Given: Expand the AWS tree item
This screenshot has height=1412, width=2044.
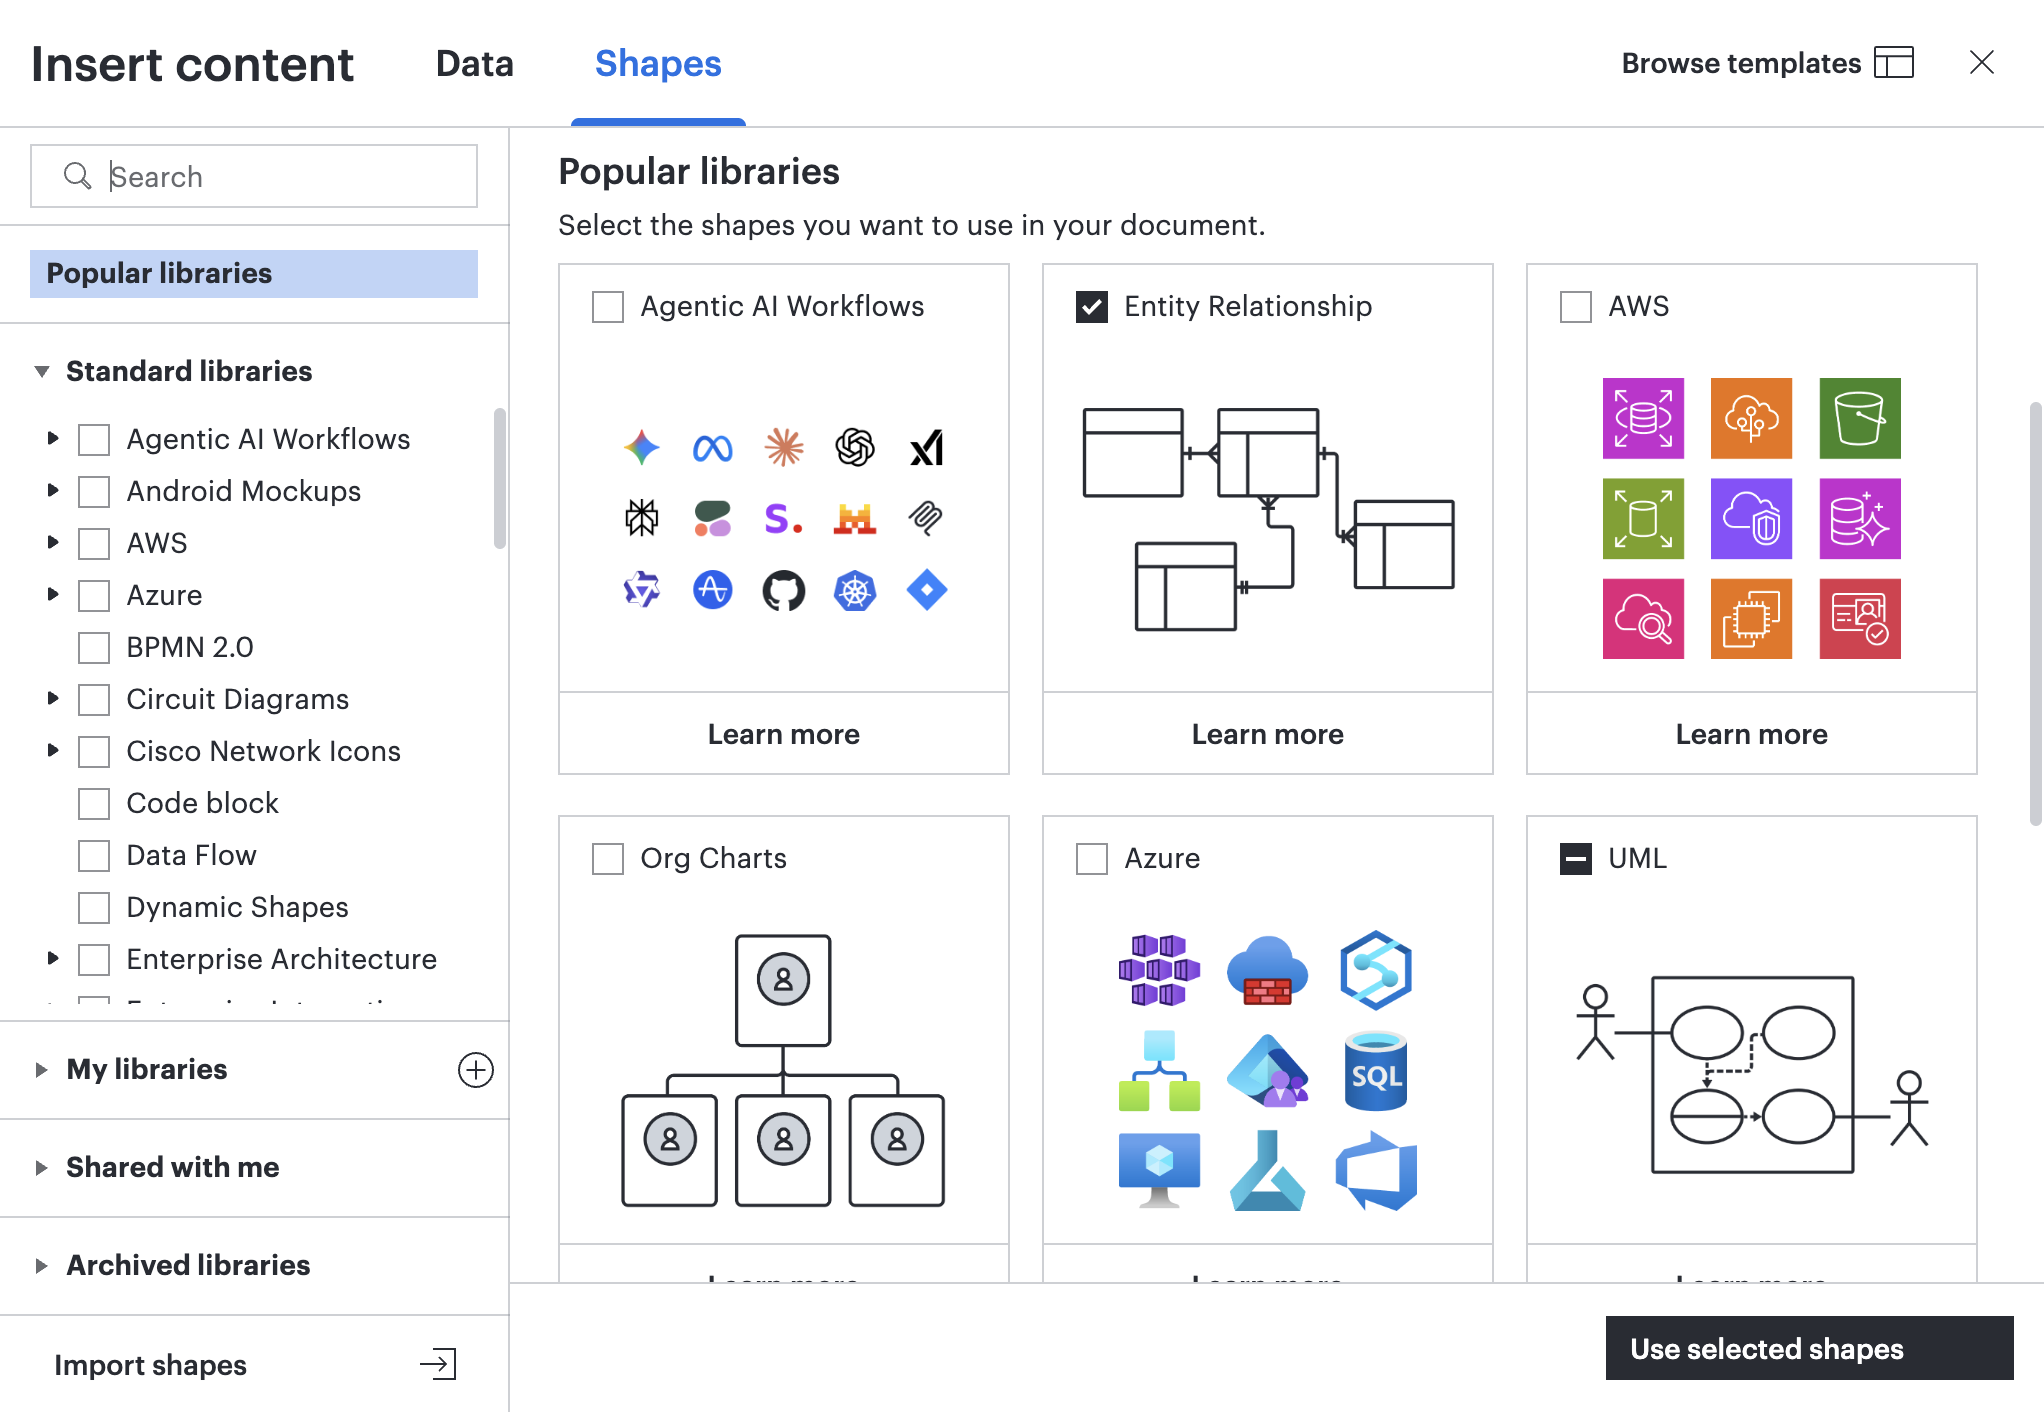Looking at the screenshot, I should (53, 542).
